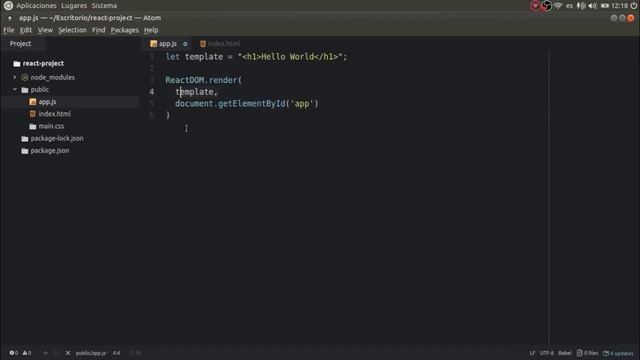Click the microphone indicator icon

coord(581,6)
